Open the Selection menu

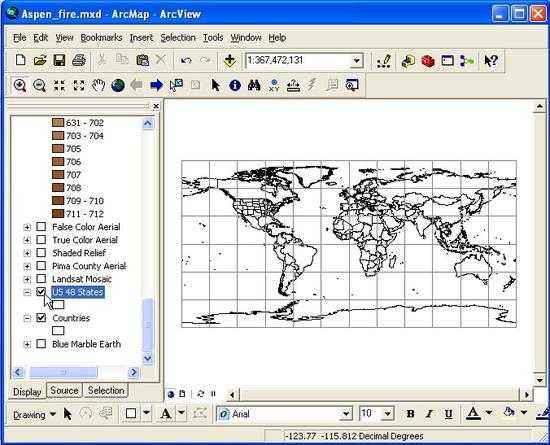click(178, 38)
